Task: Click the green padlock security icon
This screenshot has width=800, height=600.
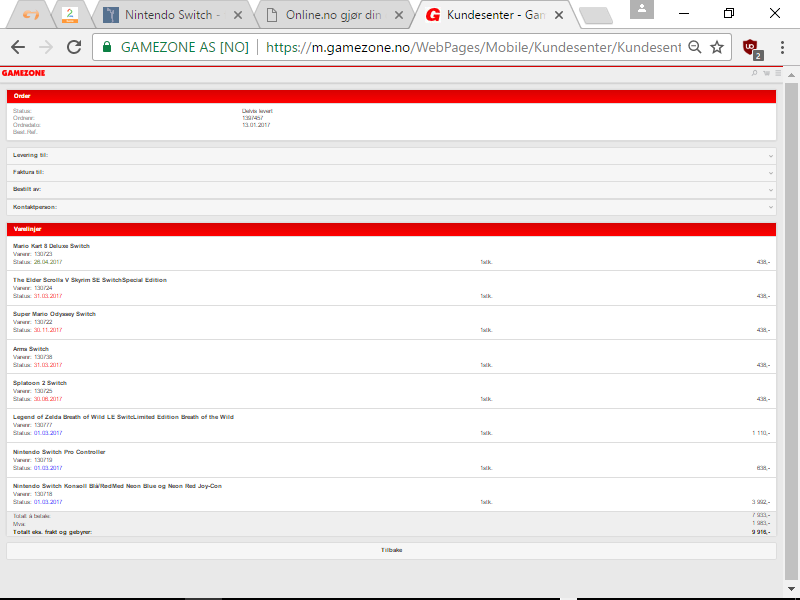Action: click(107, 47)
